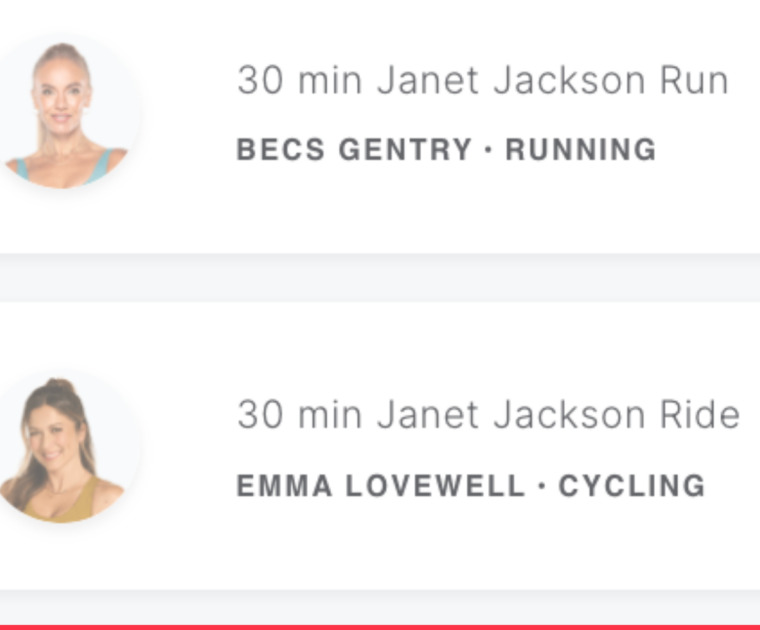This screenshot has width=760, height=630.
Task: Open the 30 min Janet Jackson Ride class
Action: [488, 415]
